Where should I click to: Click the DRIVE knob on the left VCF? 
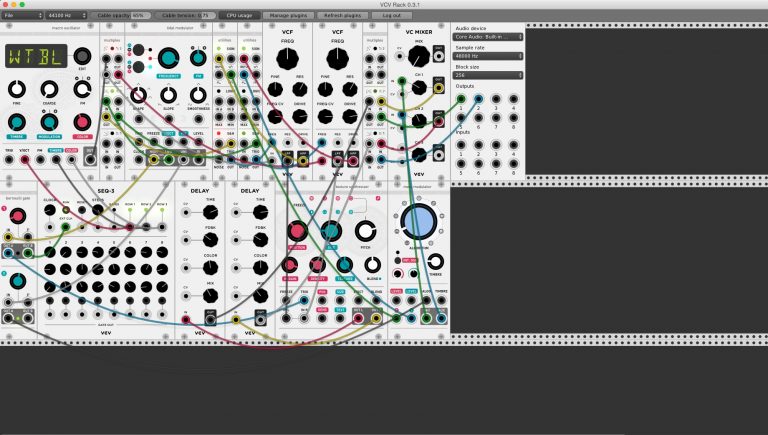(x=299, y=117)
